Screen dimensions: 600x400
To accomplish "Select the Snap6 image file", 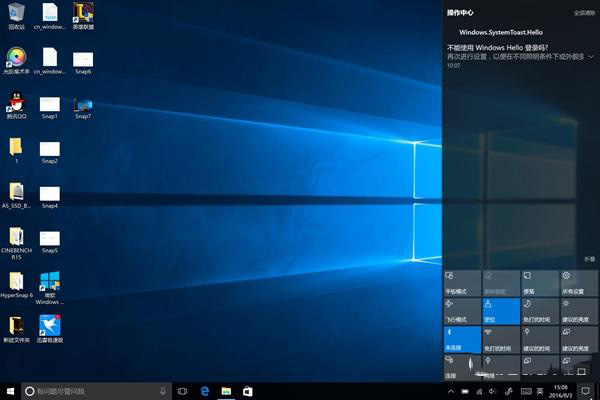I will click(83, 62).
